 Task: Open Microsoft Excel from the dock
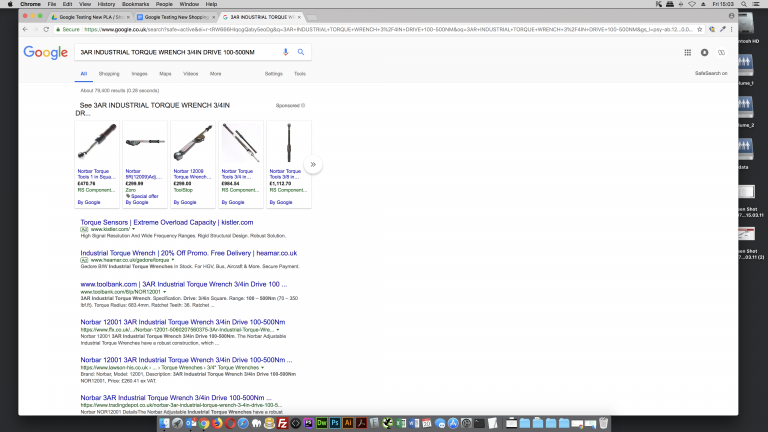[401, 423]
